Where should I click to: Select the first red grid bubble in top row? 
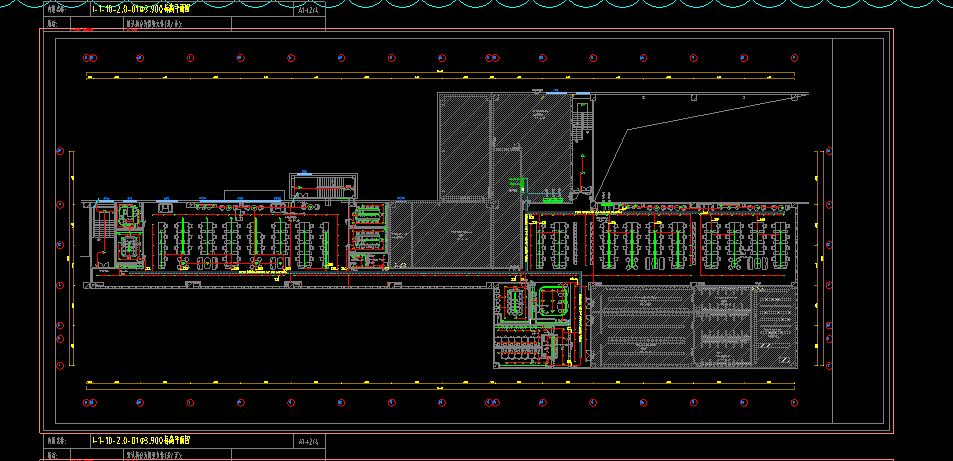tap(90, 56)
